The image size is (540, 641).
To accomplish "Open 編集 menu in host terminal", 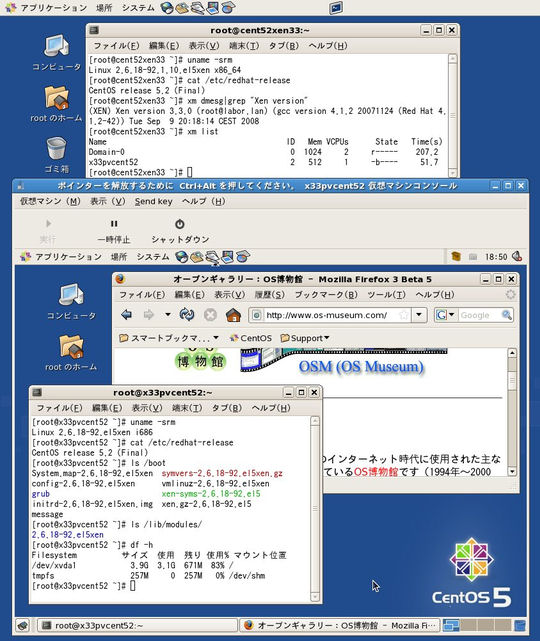I will pos(164,46).
